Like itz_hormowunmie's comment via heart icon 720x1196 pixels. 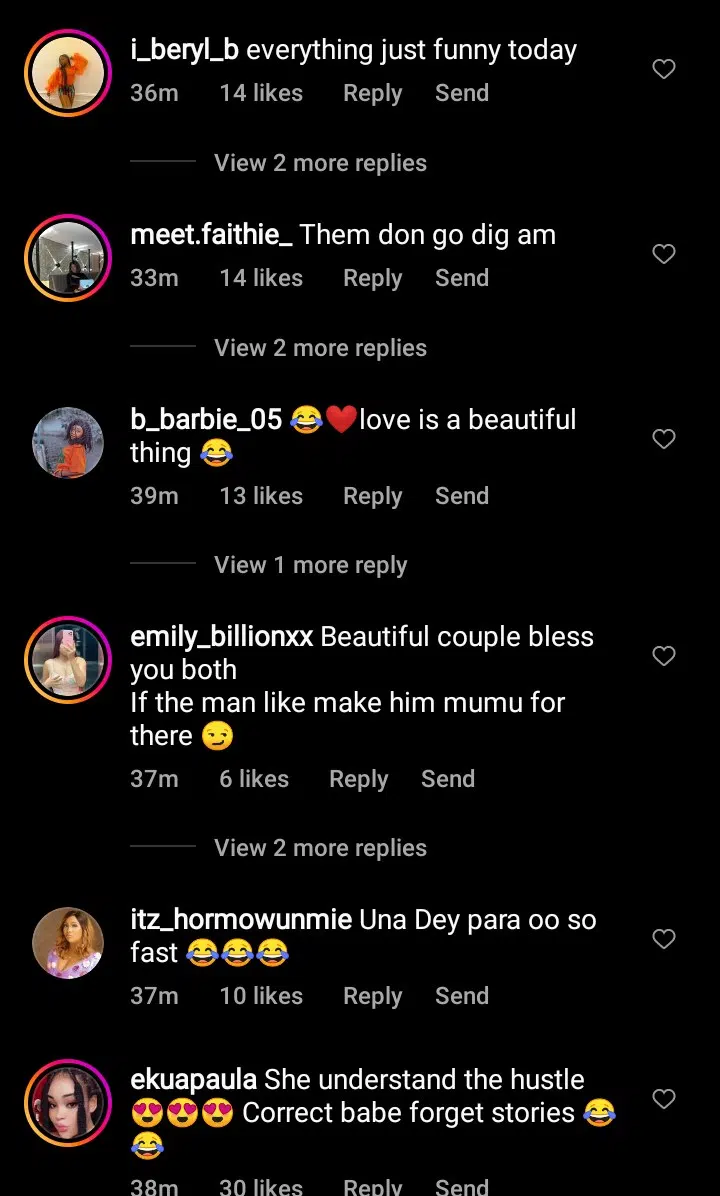click(664, 939)
